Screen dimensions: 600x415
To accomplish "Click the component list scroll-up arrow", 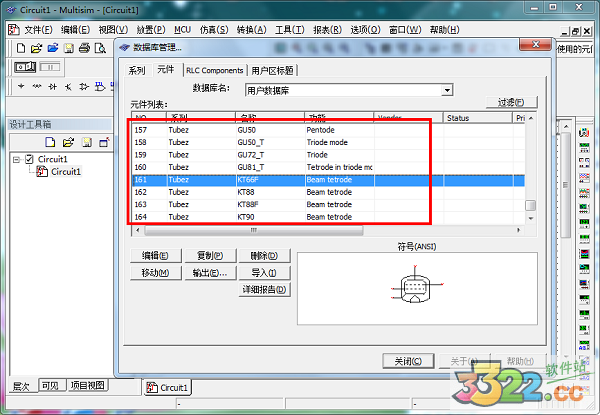I will [x=531, y=119].
